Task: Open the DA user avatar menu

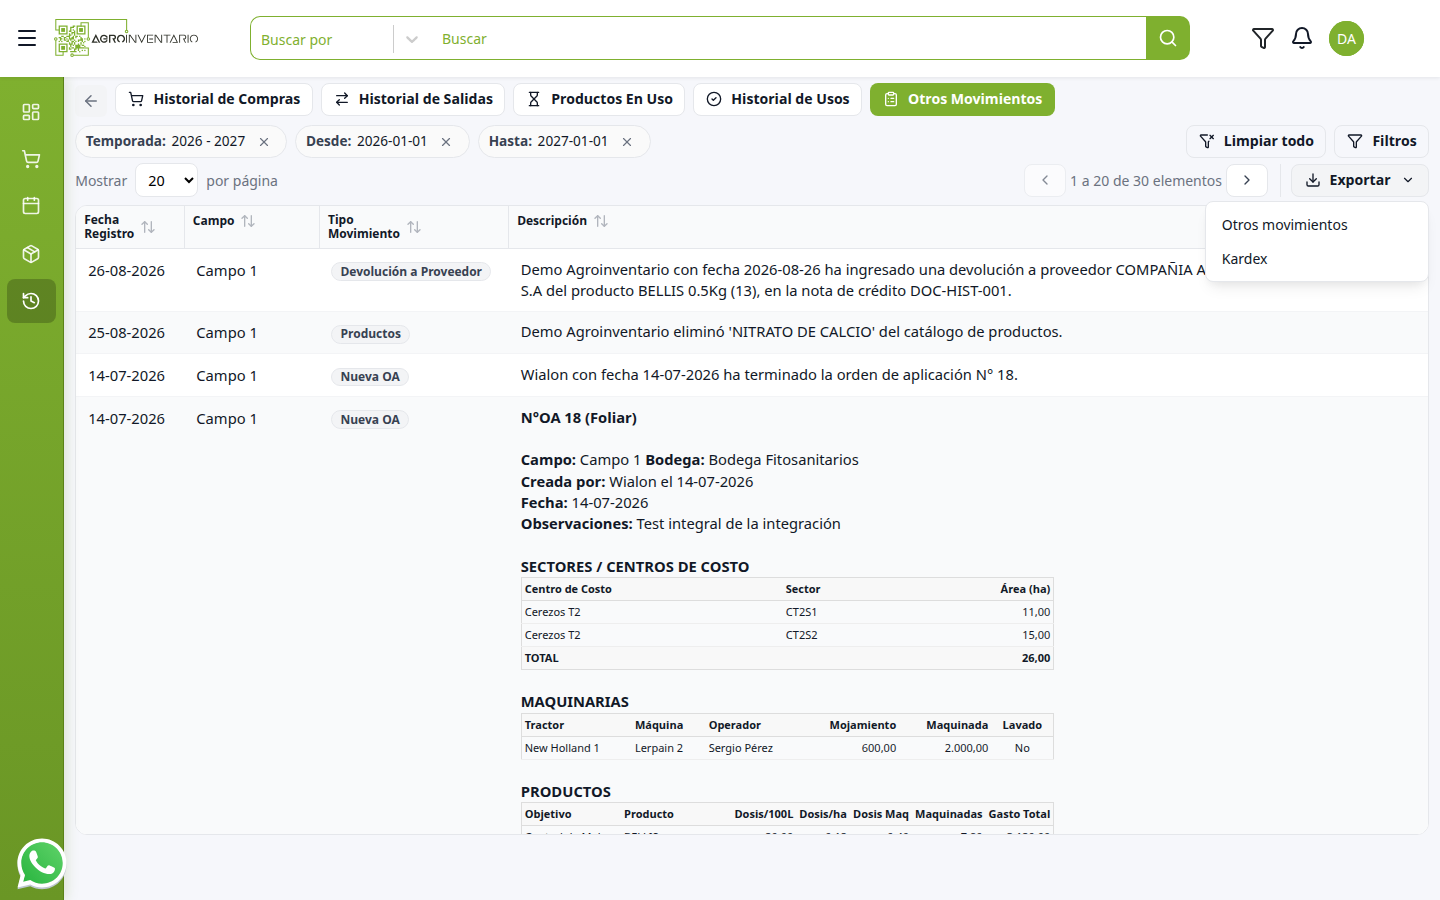Action: tap(1346, 38)
